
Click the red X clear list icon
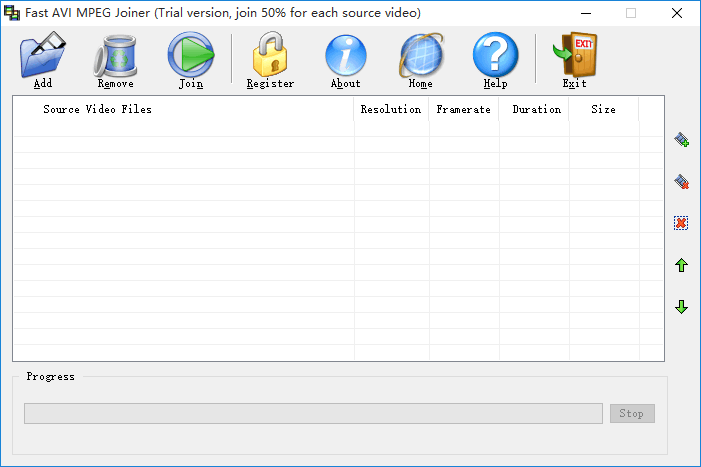[x=681, y=223]
